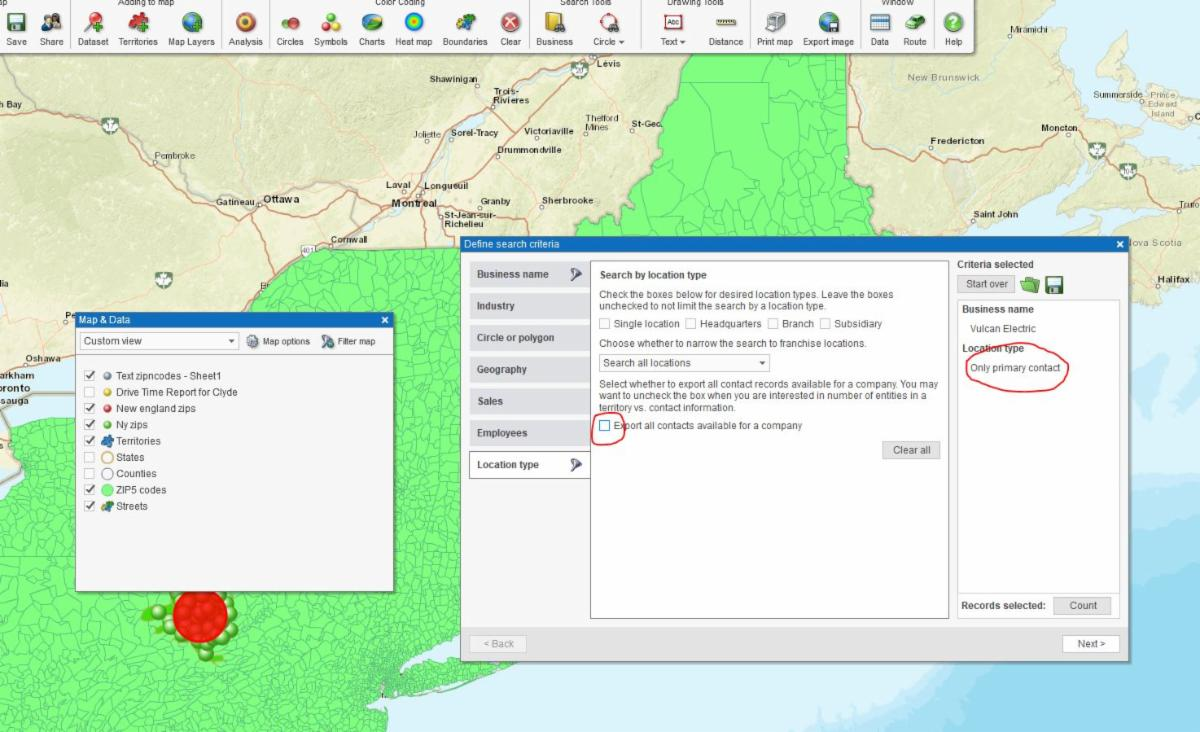
Task: Click the red New england zips dot
Action: (x=107, y=408)
